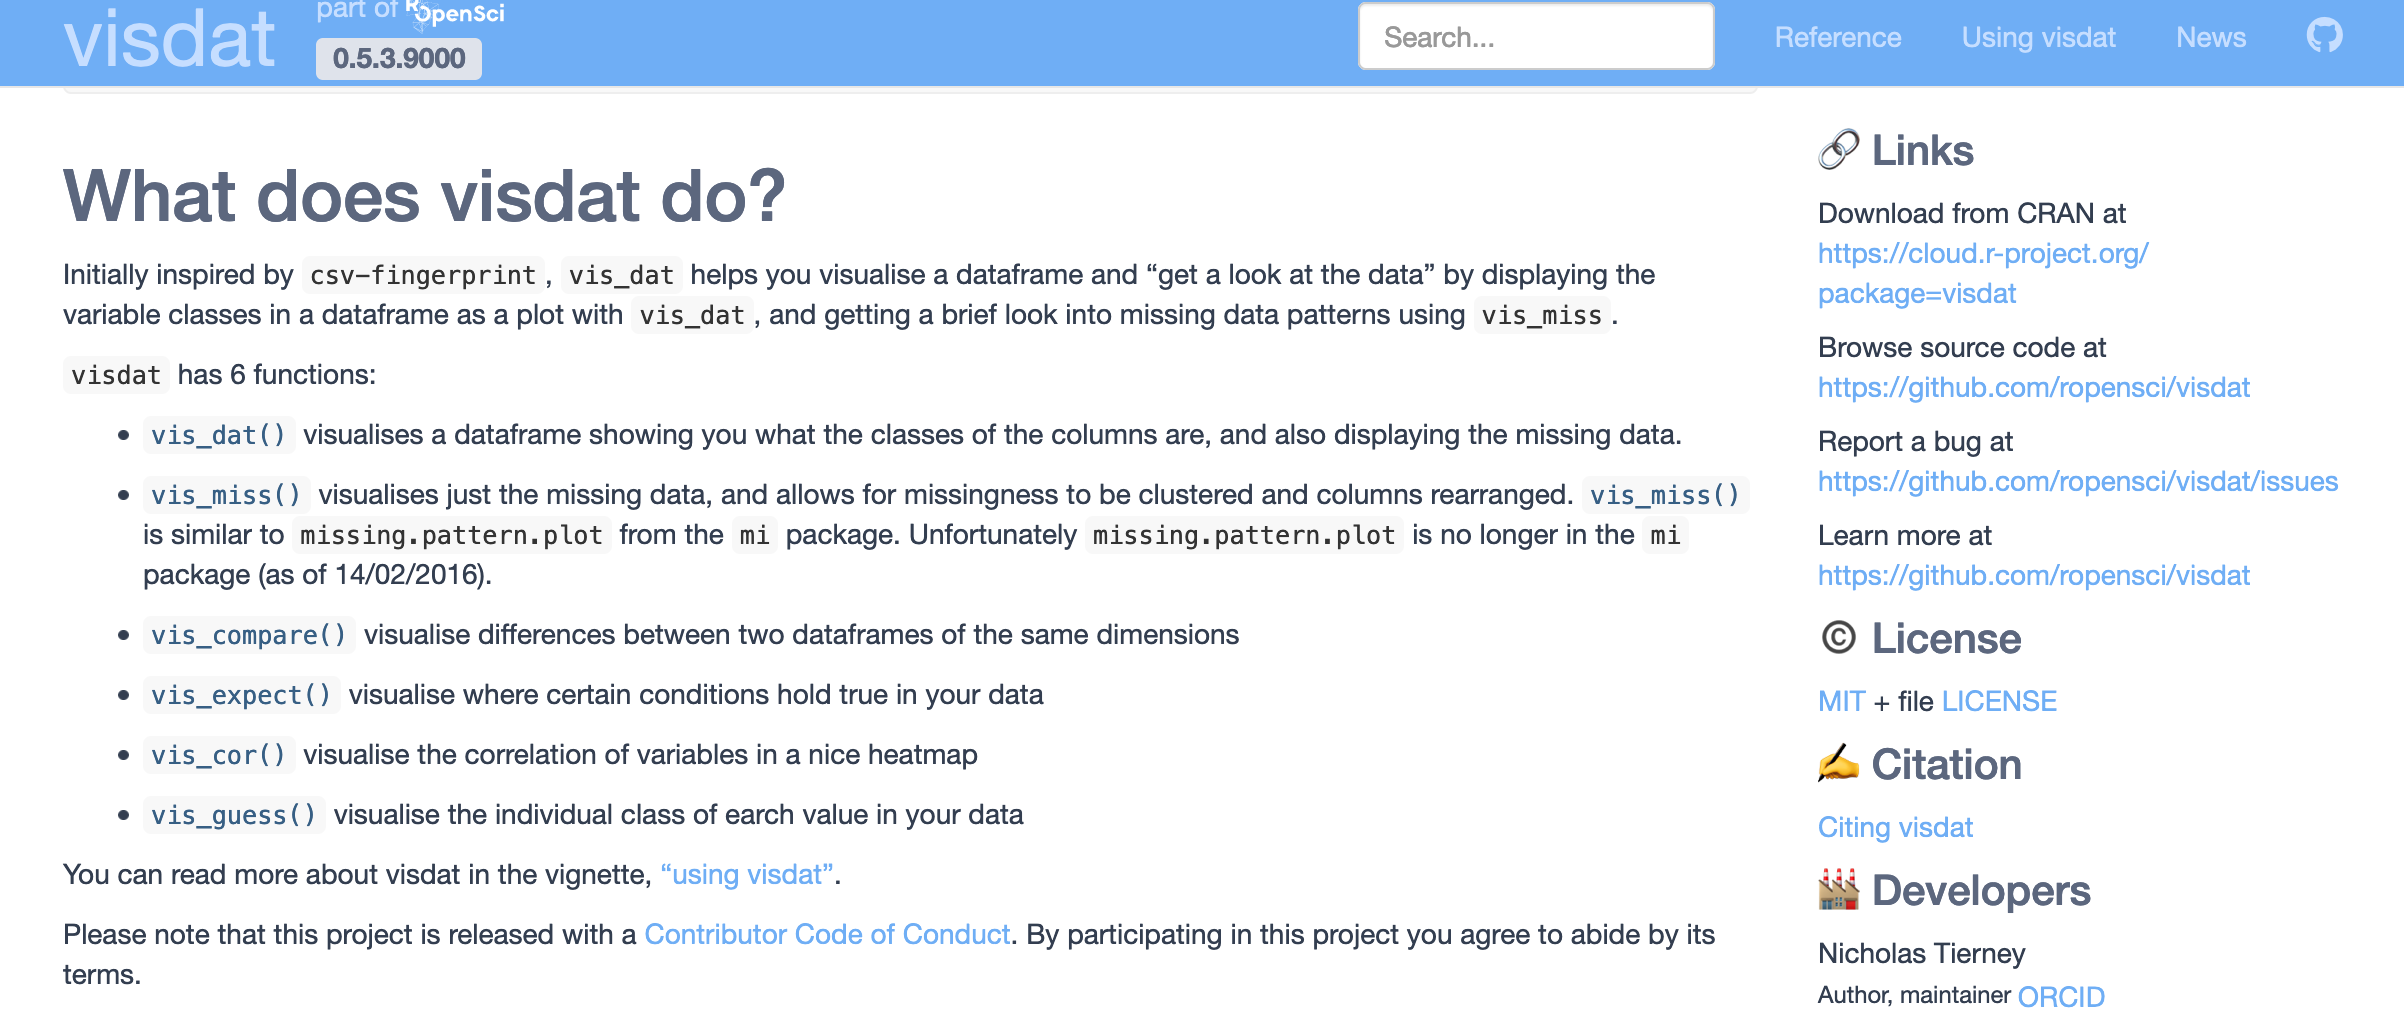2404x1028 pixels.
Task: Click the writing hand icon beside Citation
Action: click(x=1839, y=764)
